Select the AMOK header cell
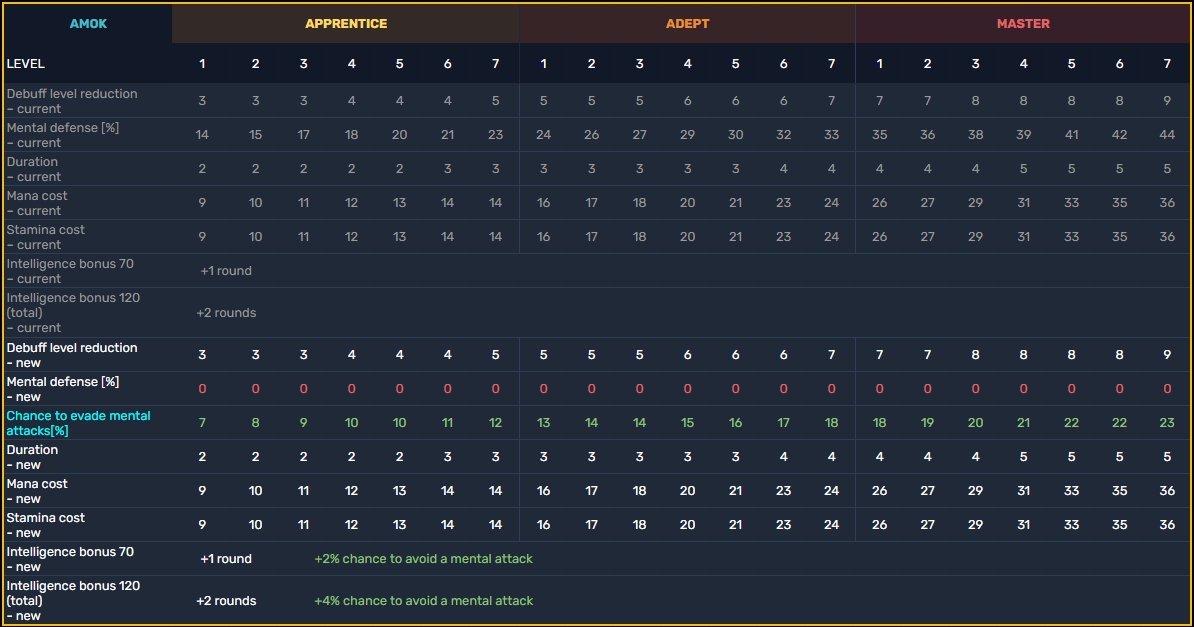1194x627 pixels. click(88, 24)
